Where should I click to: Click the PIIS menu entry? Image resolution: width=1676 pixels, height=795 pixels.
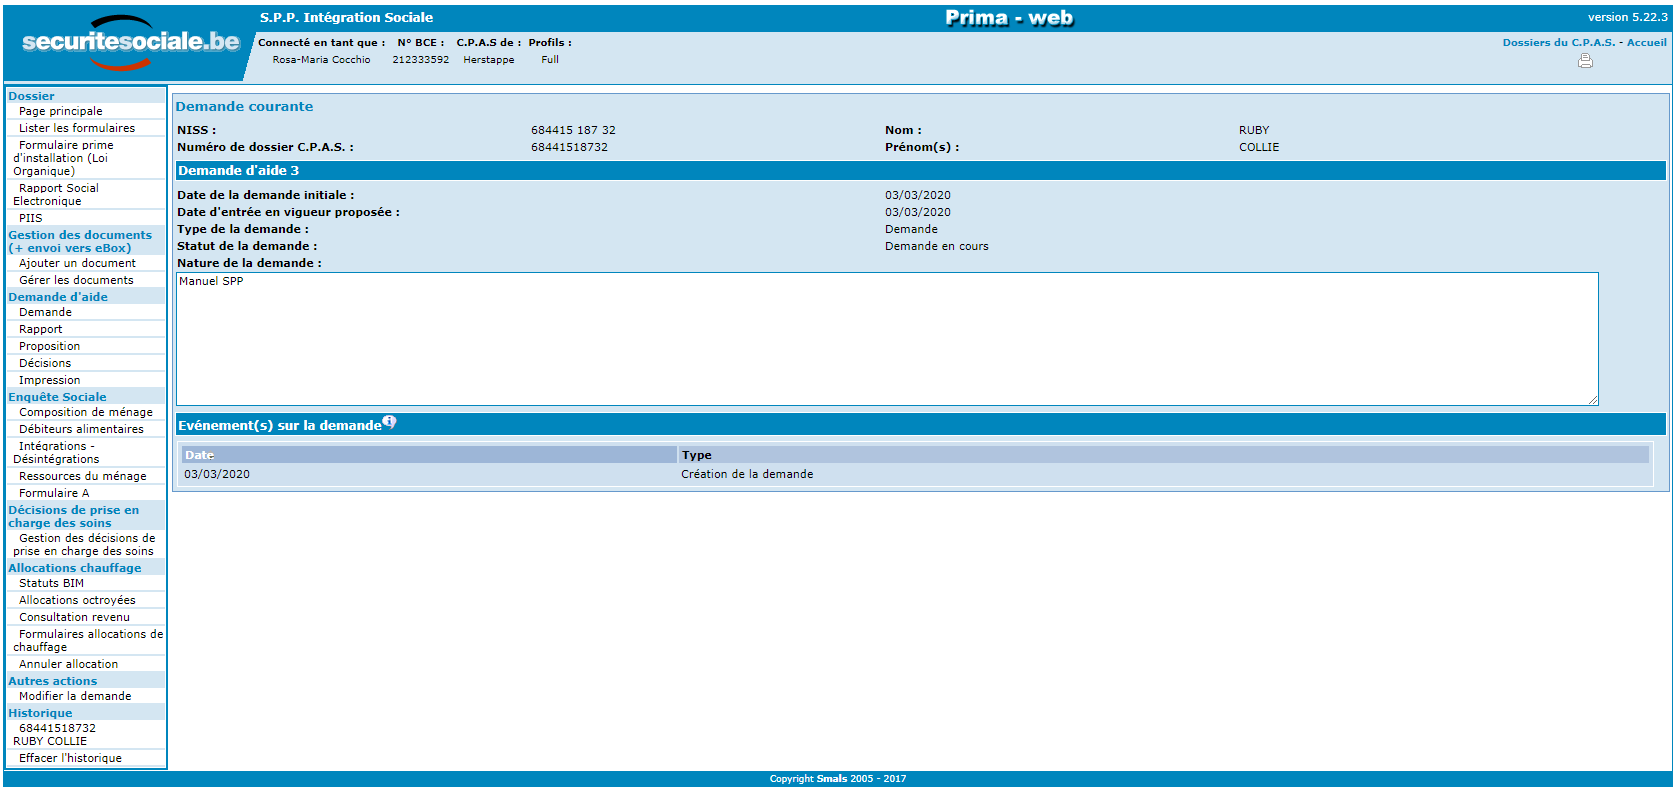(x=30, y=218)
